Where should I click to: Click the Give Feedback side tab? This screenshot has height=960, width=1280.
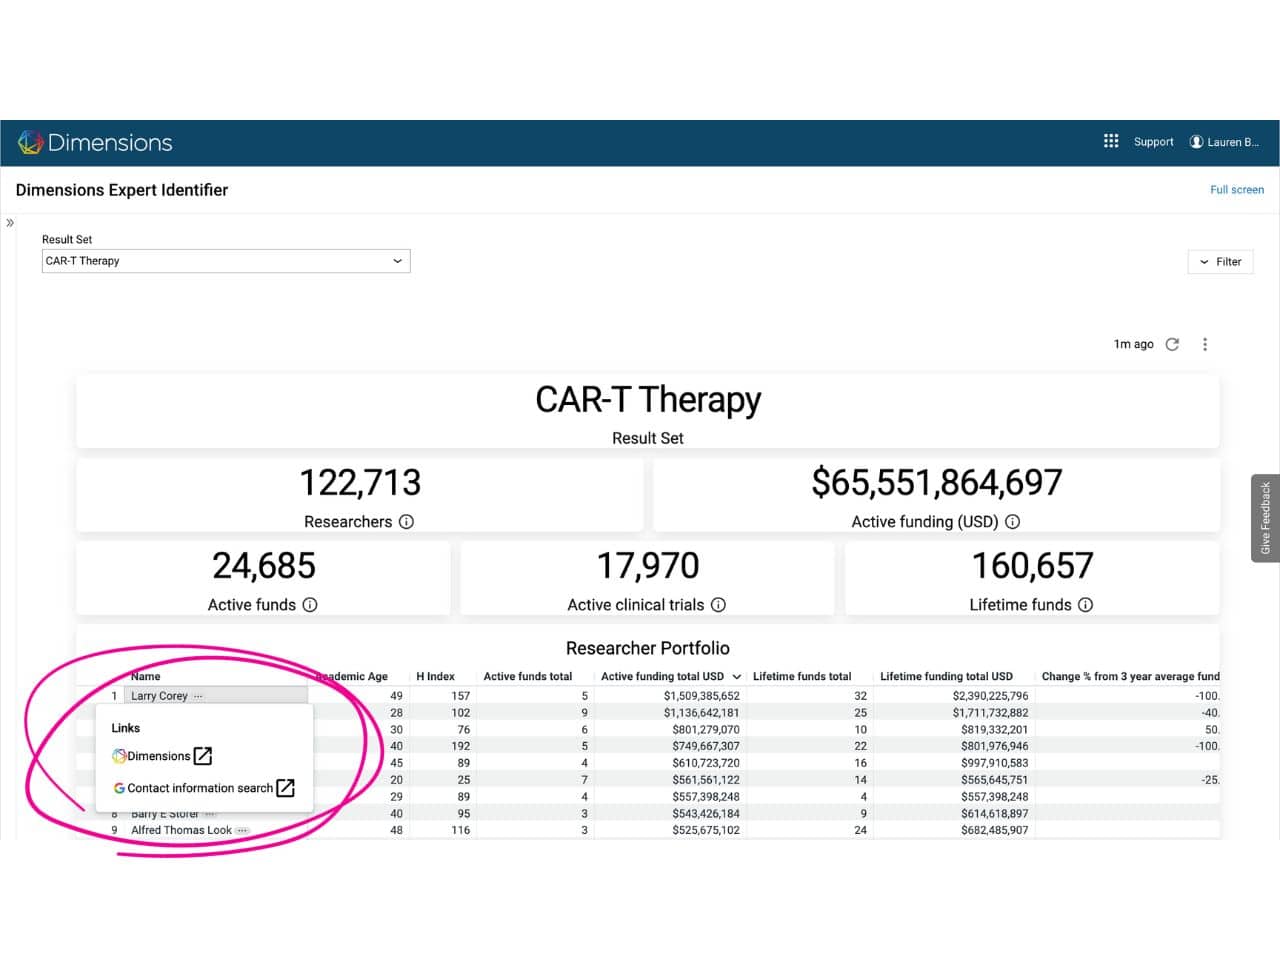pos(1265,518)
